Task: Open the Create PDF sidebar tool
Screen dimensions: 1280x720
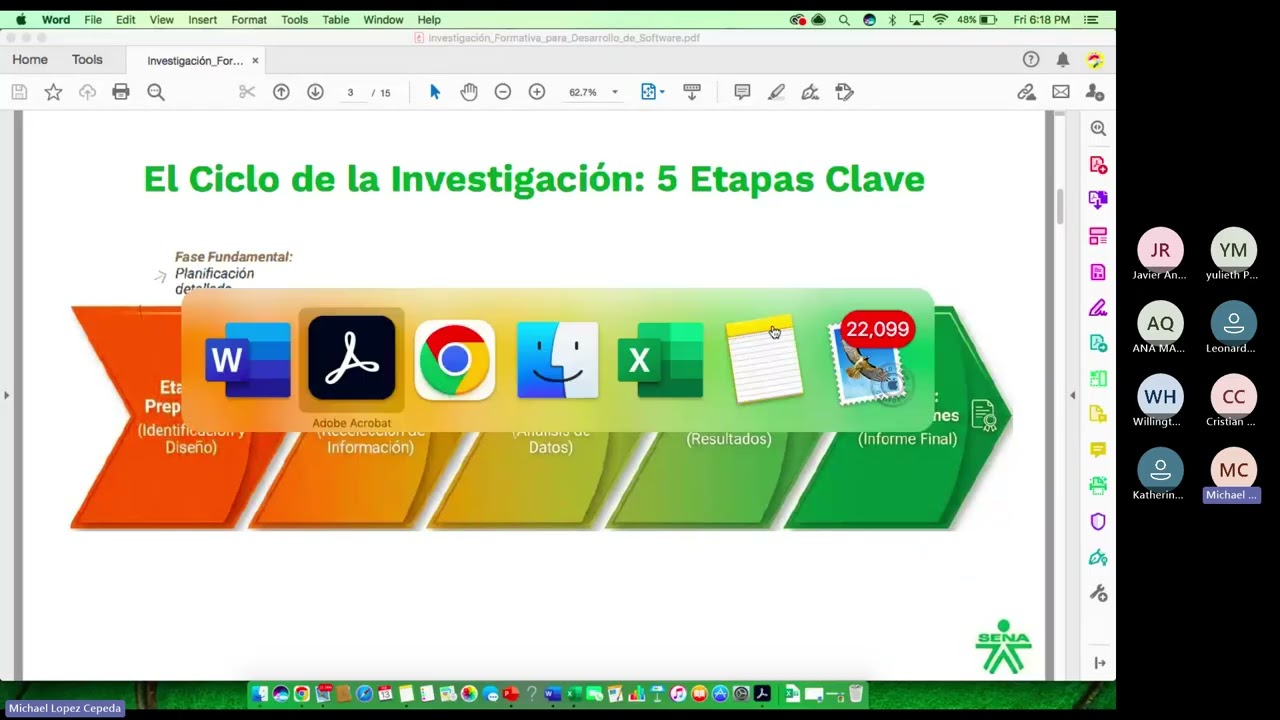Action: (x=1098, y=165)
